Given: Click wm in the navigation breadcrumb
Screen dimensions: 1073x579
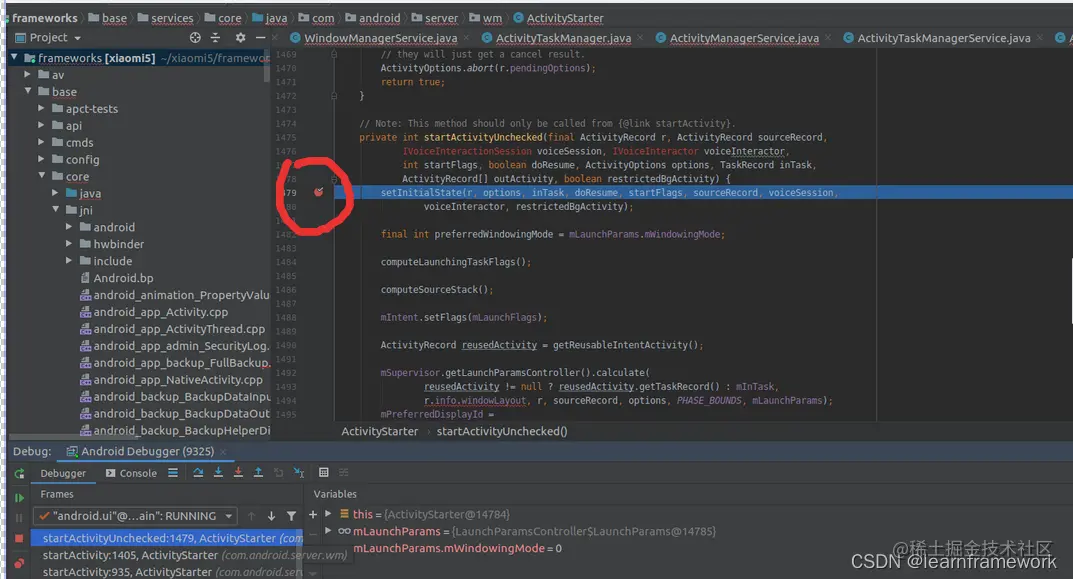Looking at the screenshot, I should pyautogui.click(x=492, y=18).
